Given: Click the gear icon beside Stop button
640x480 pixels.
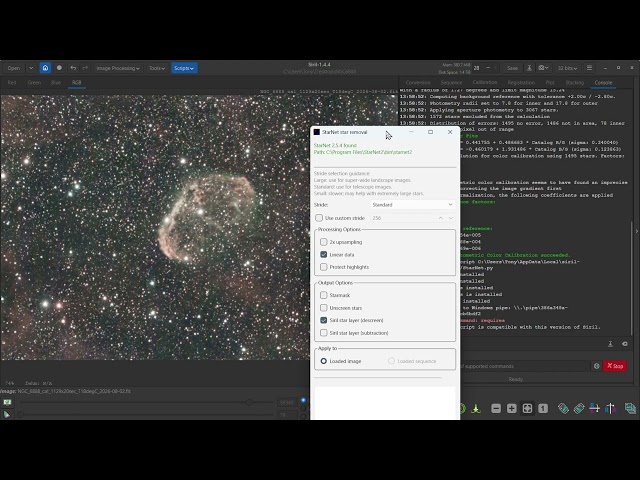Looking at the screenshot, I should 596,366.
